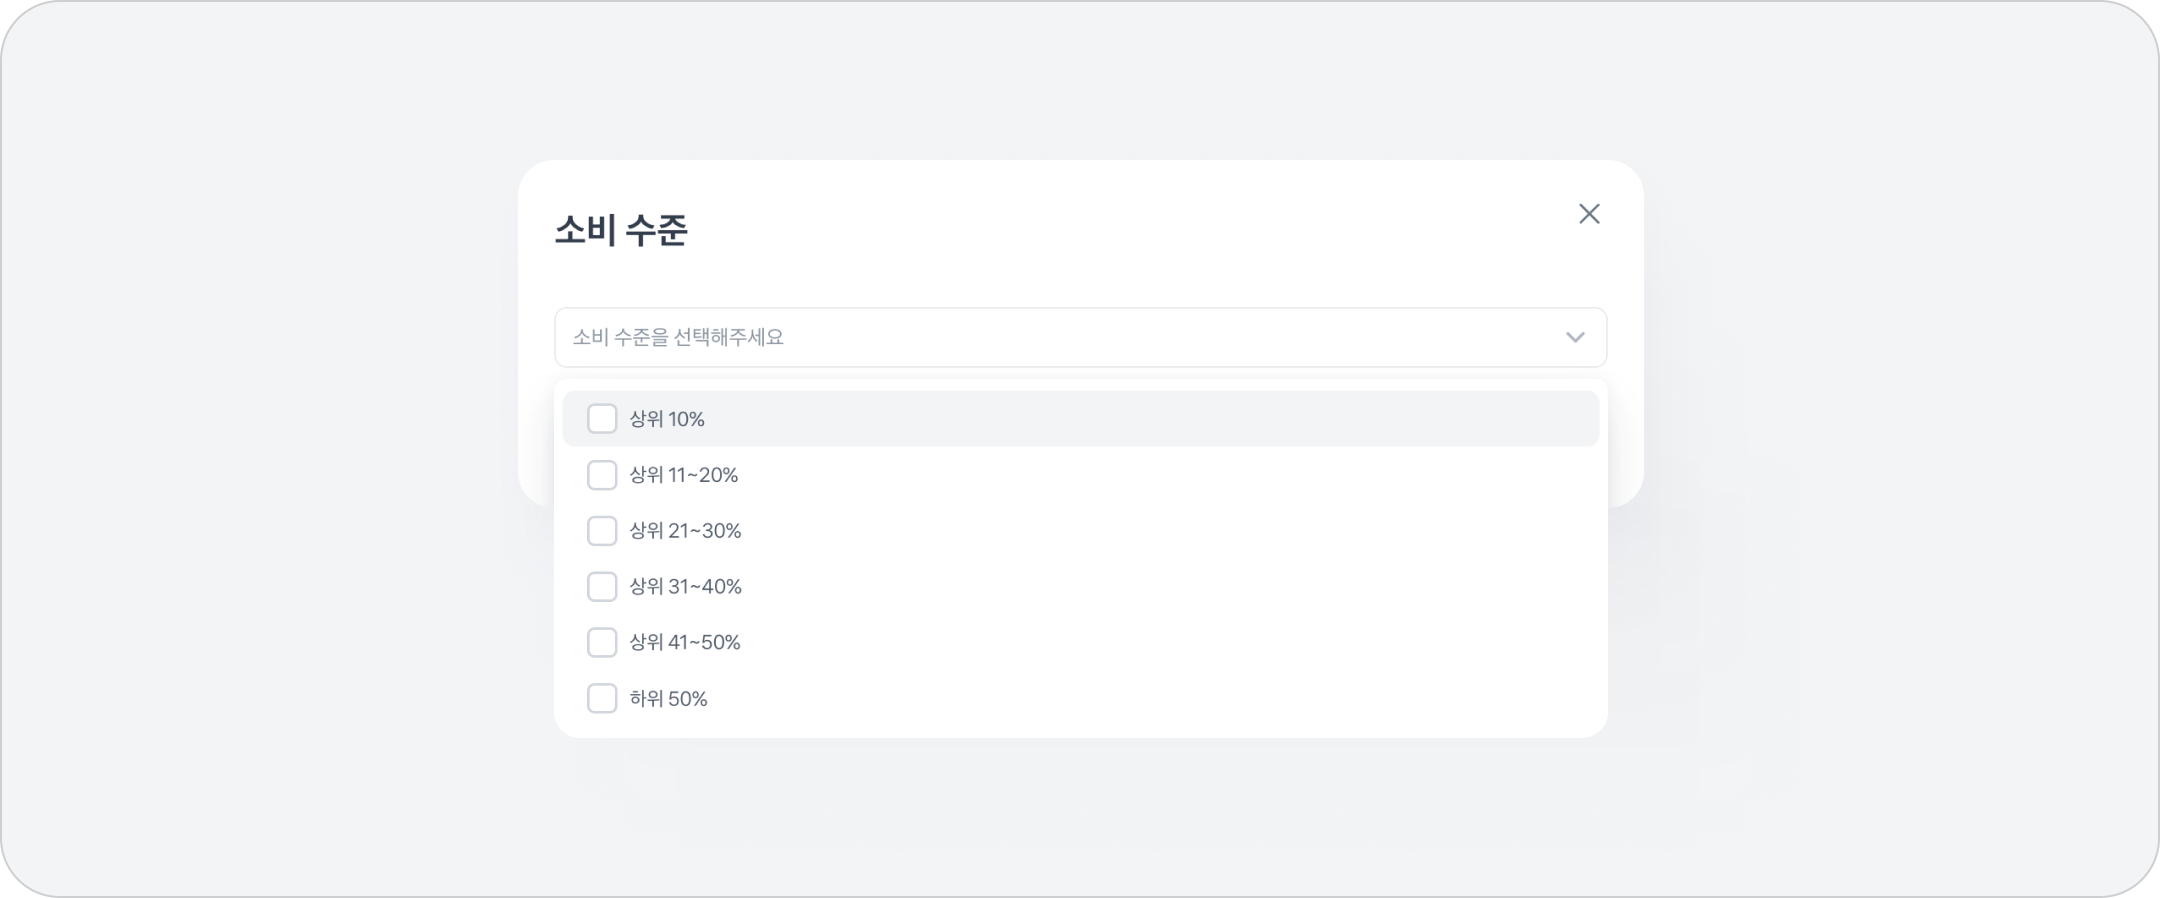This screenshot has height=898, width=2160.
Task: Click the 상위 31~40% option text
Action: point(685,587)
